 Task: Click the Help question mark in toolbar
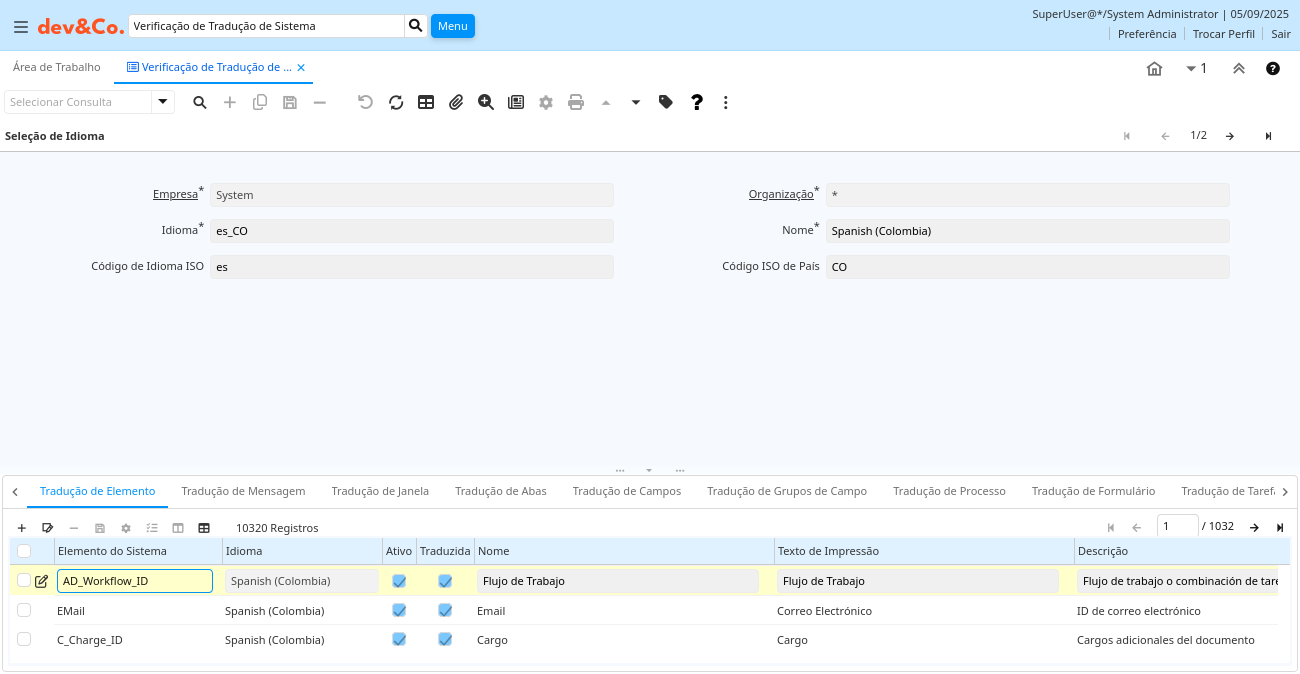pos(697,102)
